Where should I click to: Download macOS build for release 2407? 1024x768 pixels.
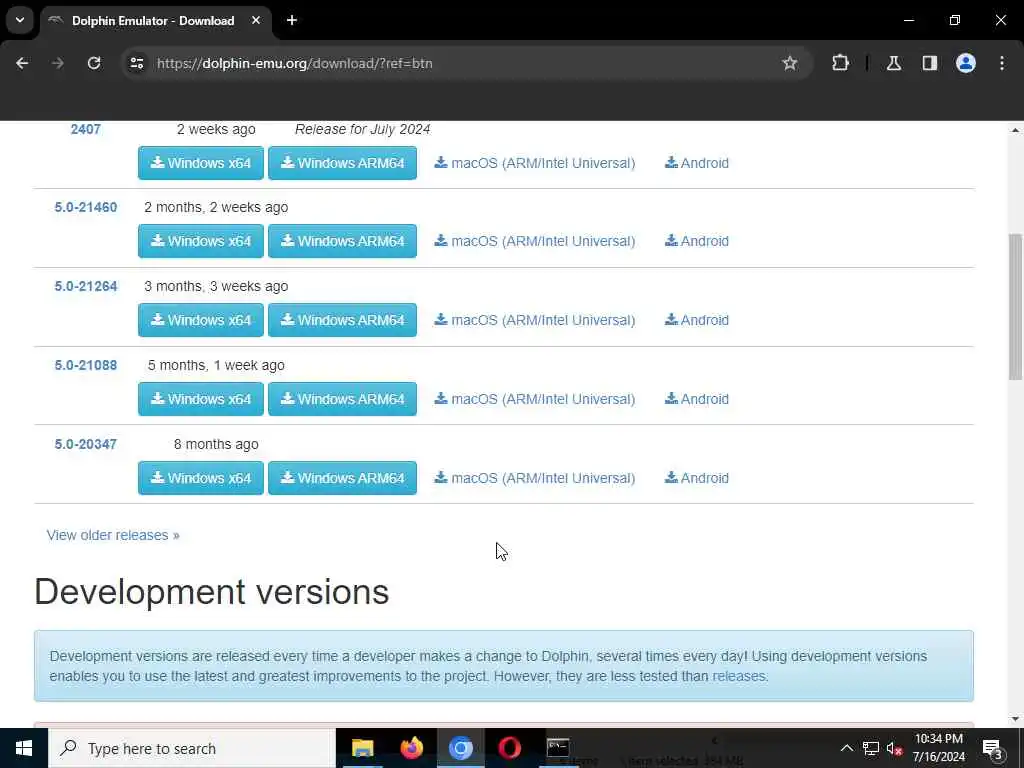pyautogui.click(x=535, y=163)
